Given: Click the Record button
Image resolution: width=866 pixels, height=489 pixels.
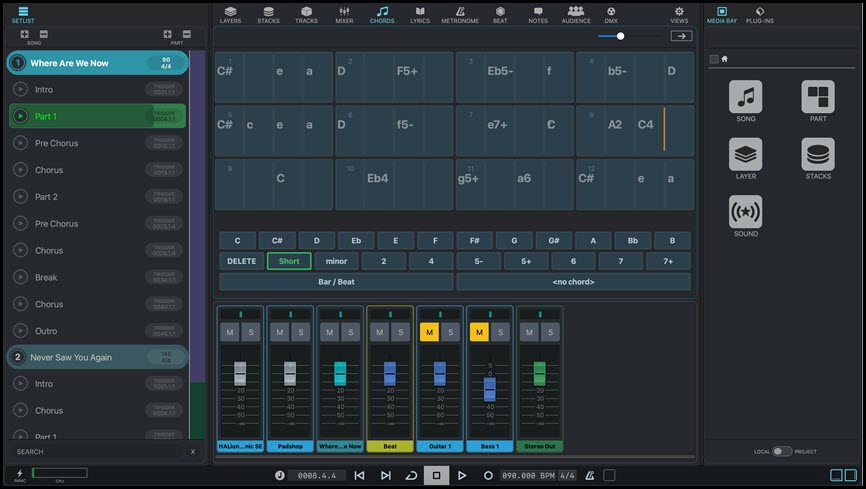Looking at the screenshot, I should tap(488, 475).
